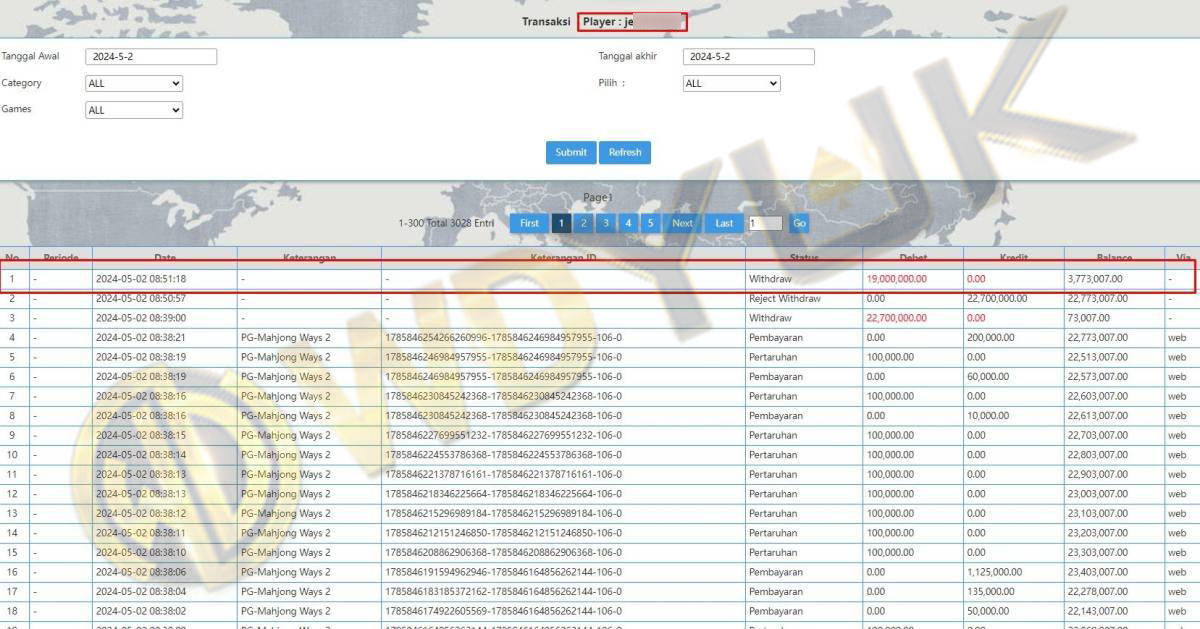The image size is (1200, 629).
Task: Click the Next page button
Action: pyautogui.click(x=682, y=223)
